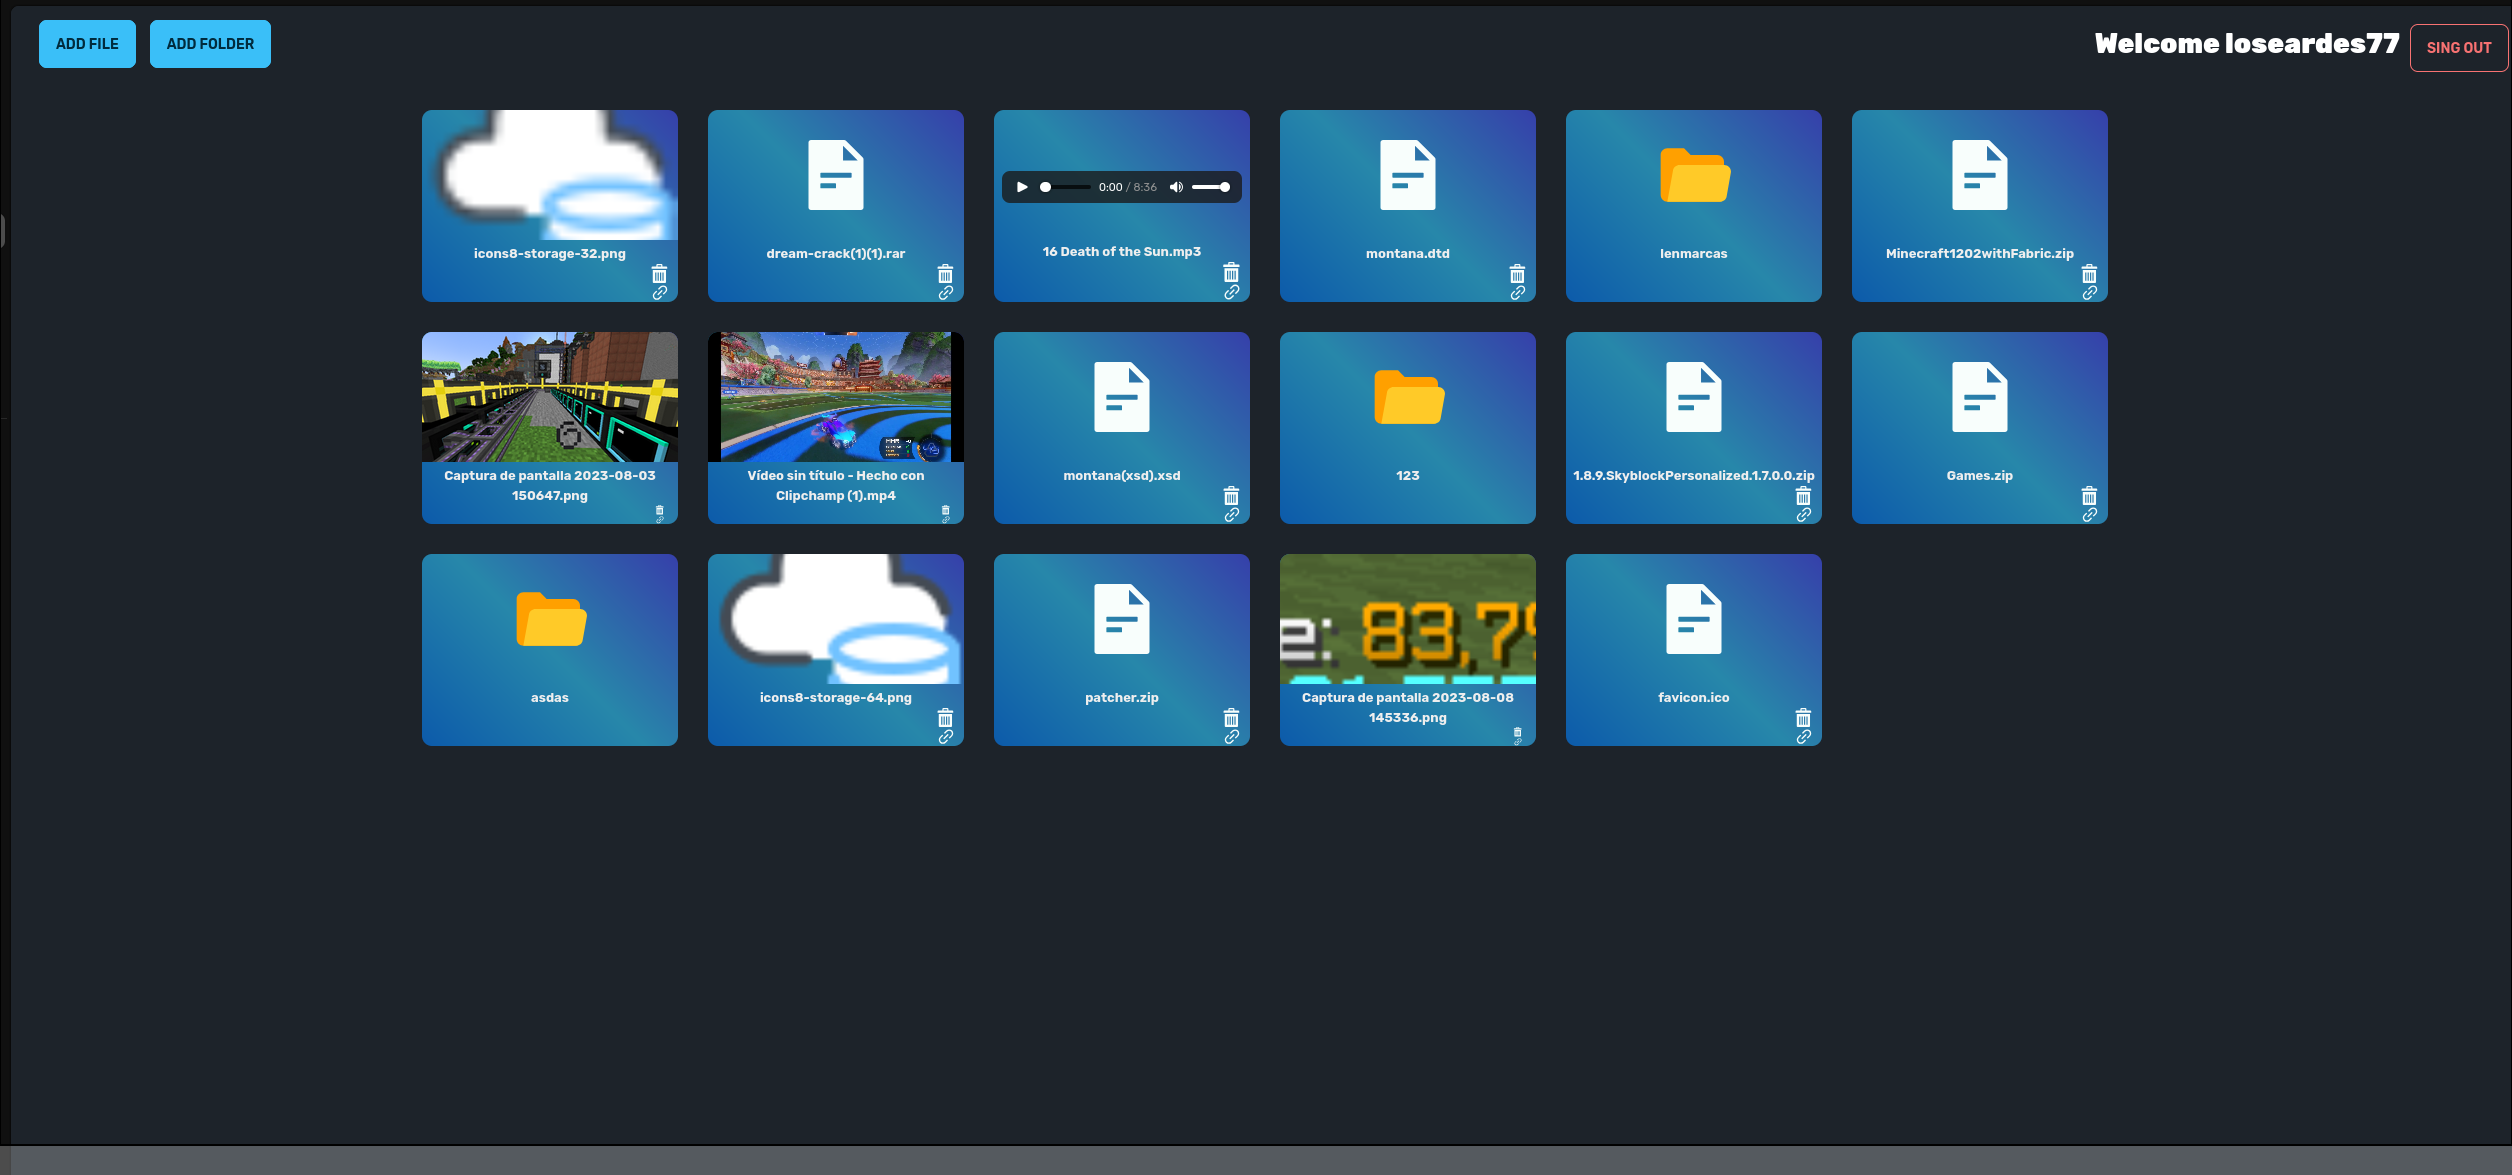The image size is (2512, 1175).
Task: Delete patcher.zip file
Action: 1231,718
